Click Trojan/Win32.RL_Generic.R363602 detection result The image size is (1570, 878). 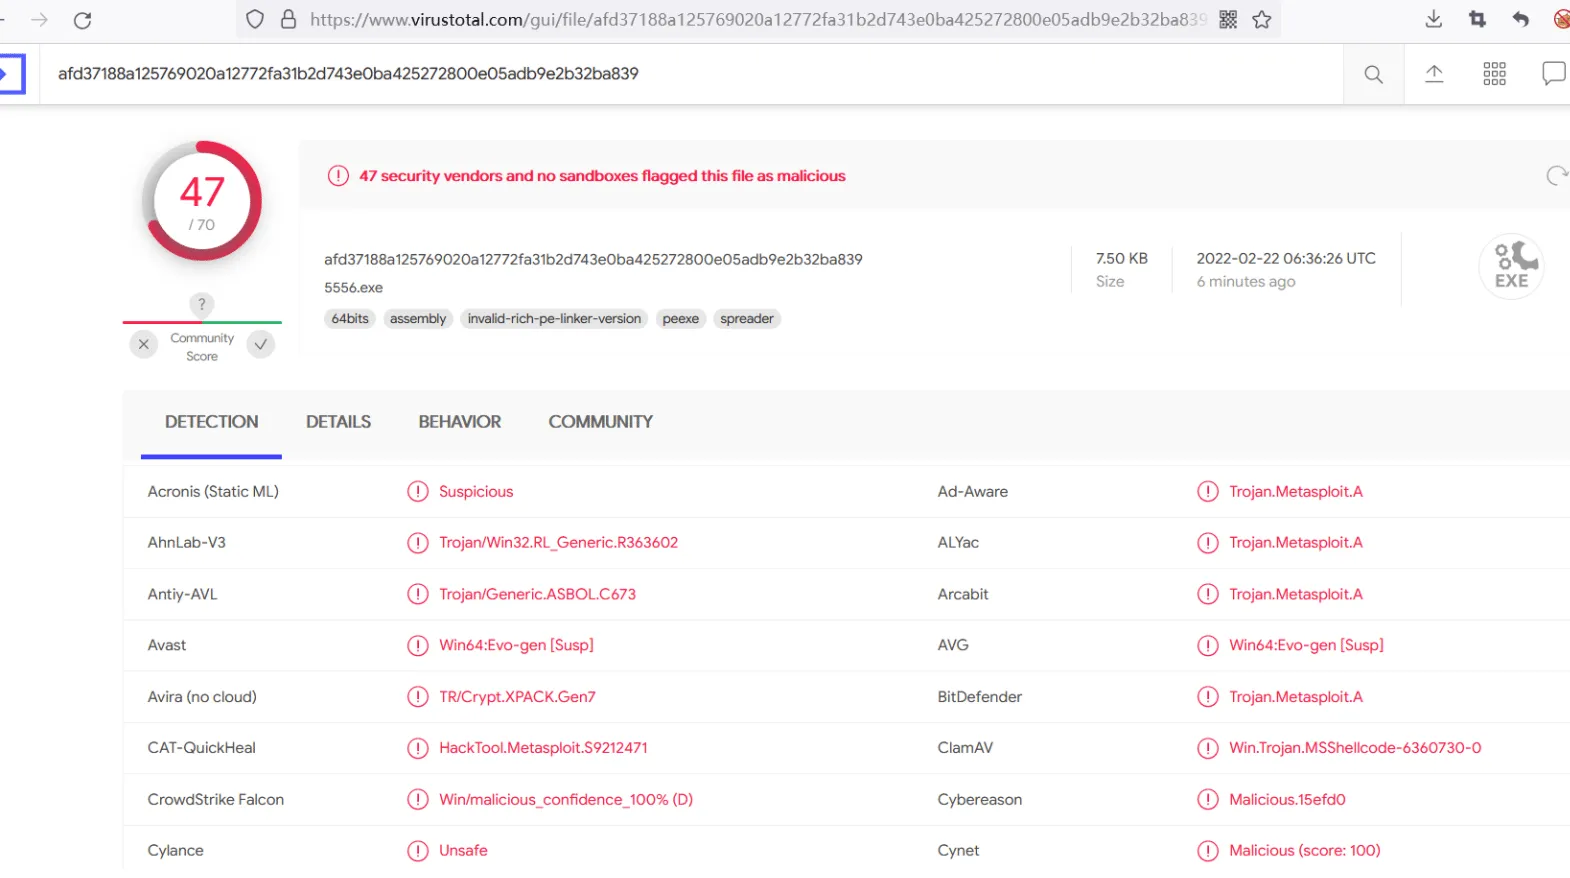558,543
